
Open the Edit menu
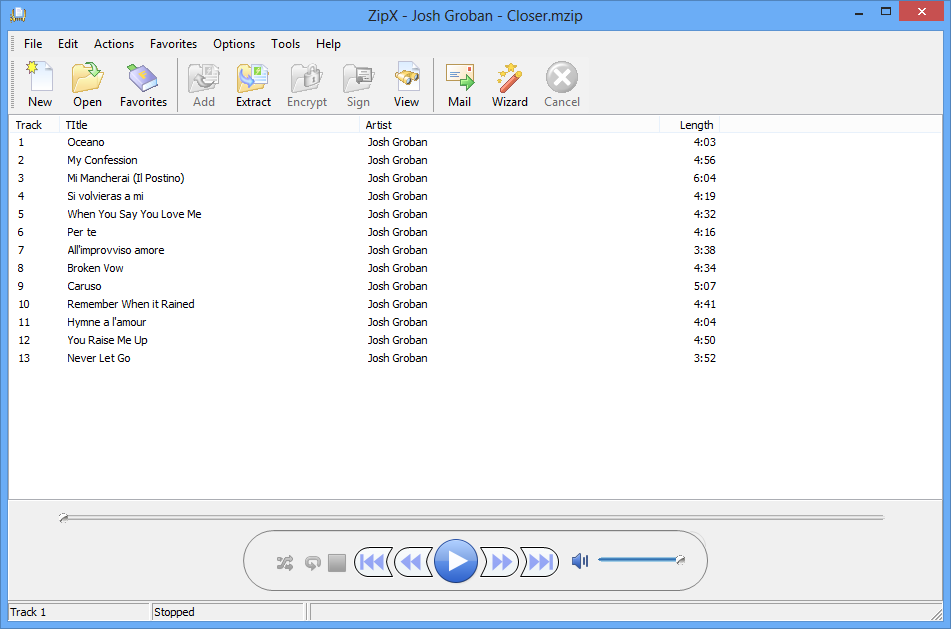tap(68, 44)
